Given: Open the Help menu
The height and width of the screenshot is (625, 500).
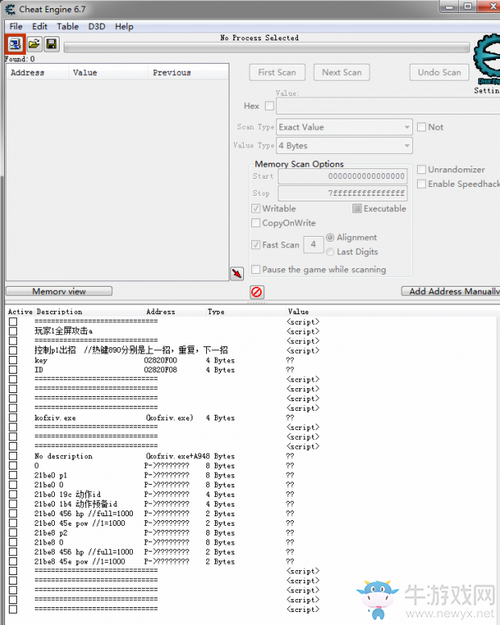Looking at the screenshot, I should (x=124, y=27).
